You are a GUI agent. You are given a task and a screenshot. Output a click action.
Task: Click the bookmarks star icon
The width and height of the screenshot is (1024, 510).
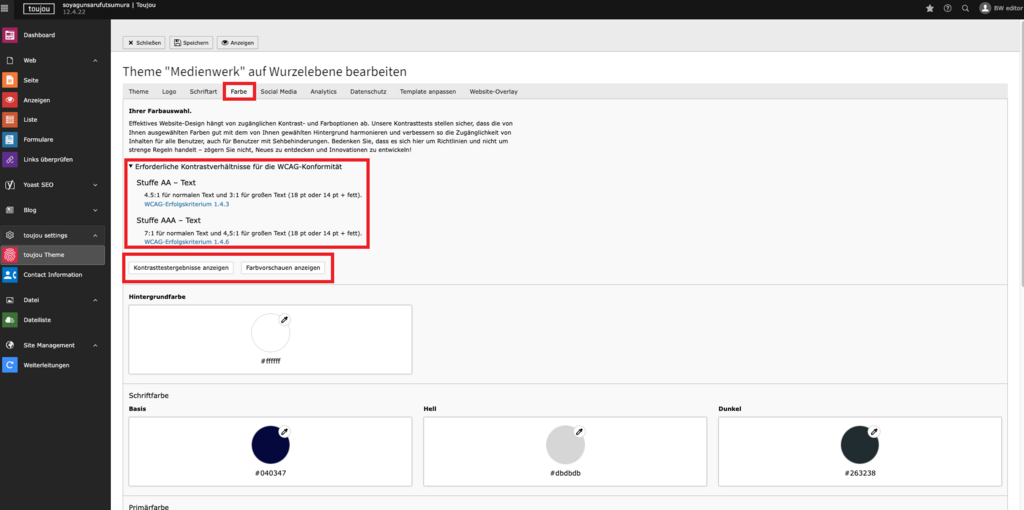930,8
